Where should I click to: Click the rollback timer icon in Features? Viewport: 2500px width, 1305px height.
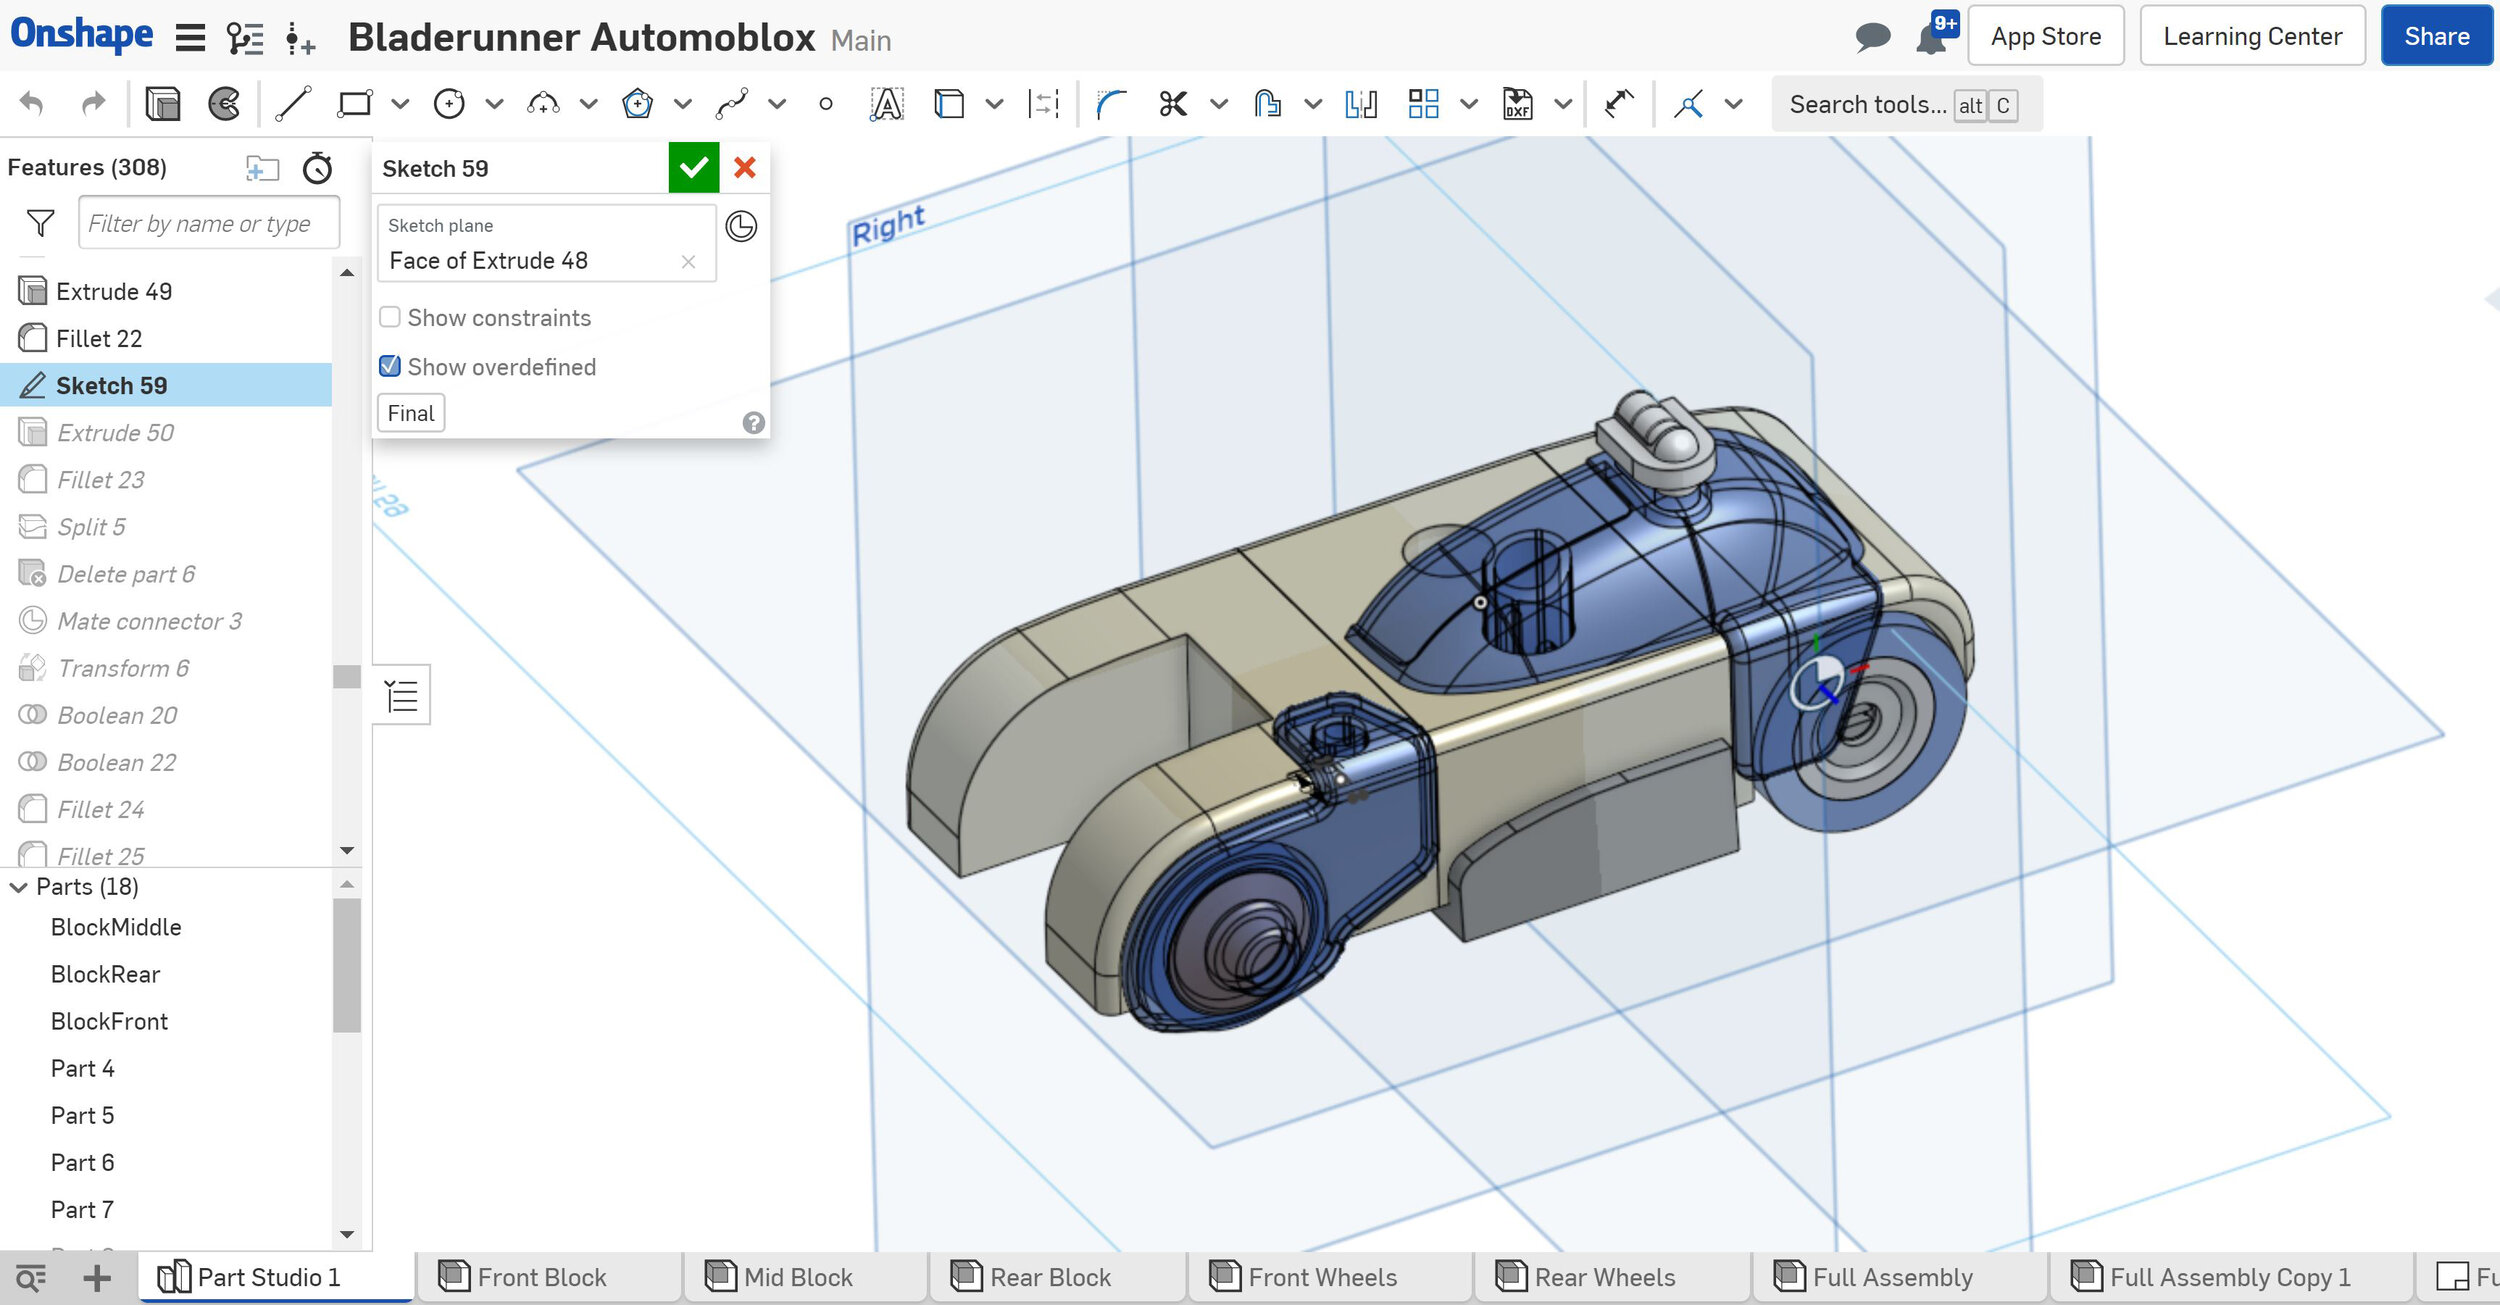(x=317, y=168)
